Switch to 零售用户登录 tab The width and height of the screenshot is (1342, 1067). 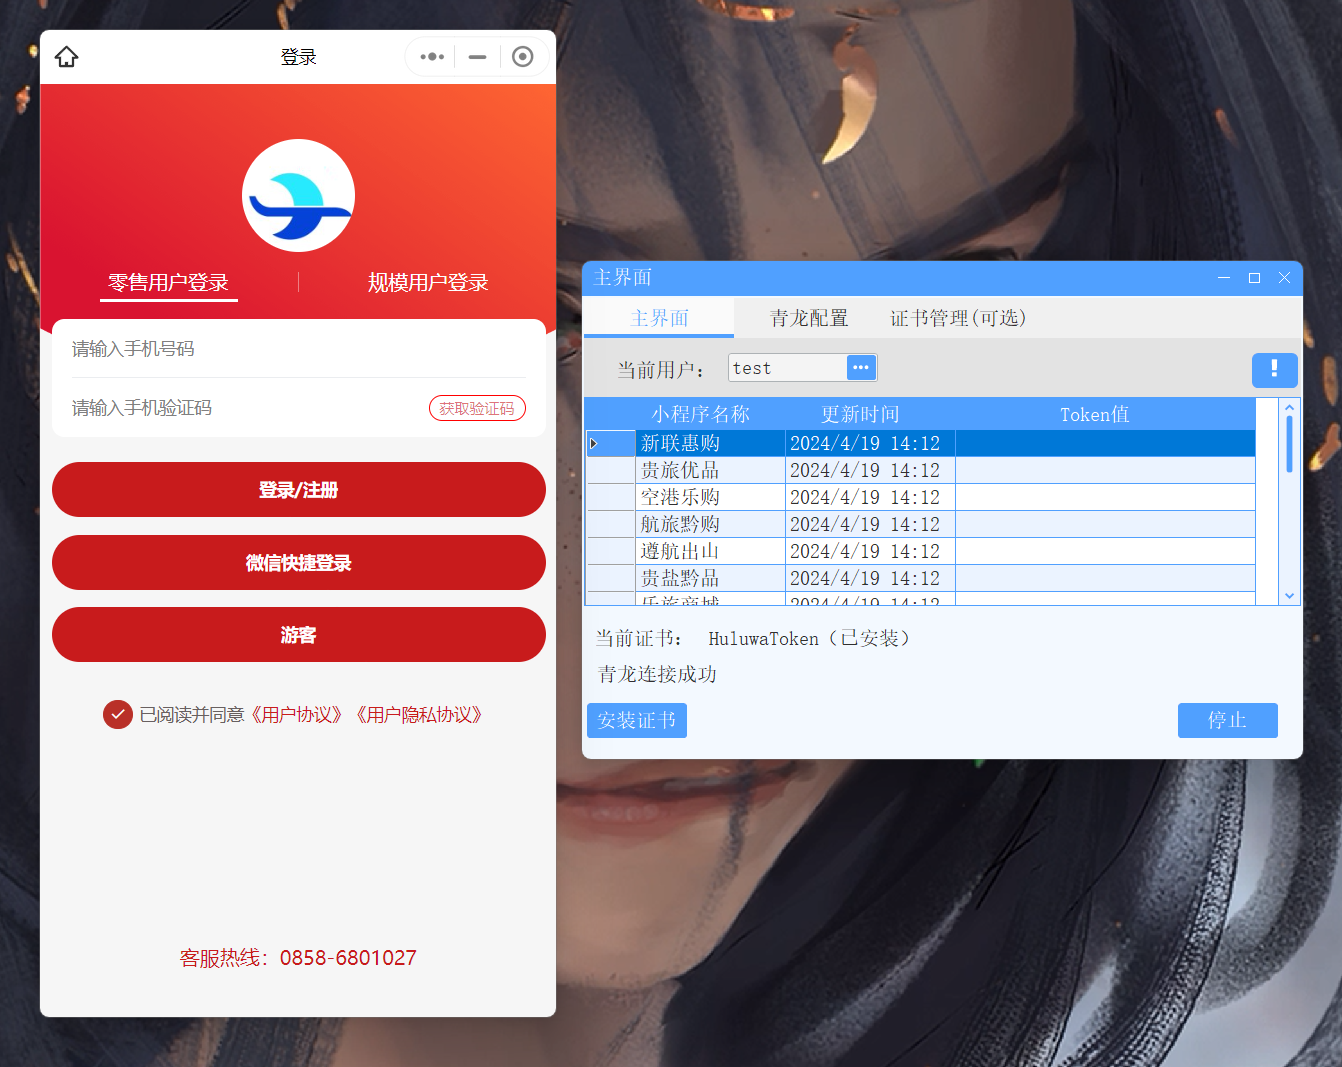[x=168, y=283]
